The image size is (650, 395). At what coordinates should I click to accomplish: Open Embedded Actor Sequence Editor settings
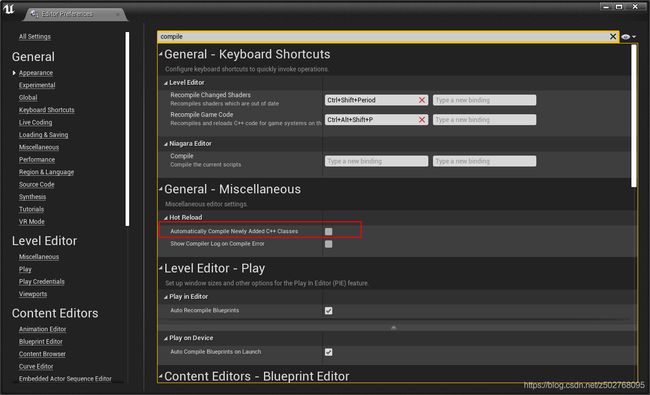coord(65,379)
